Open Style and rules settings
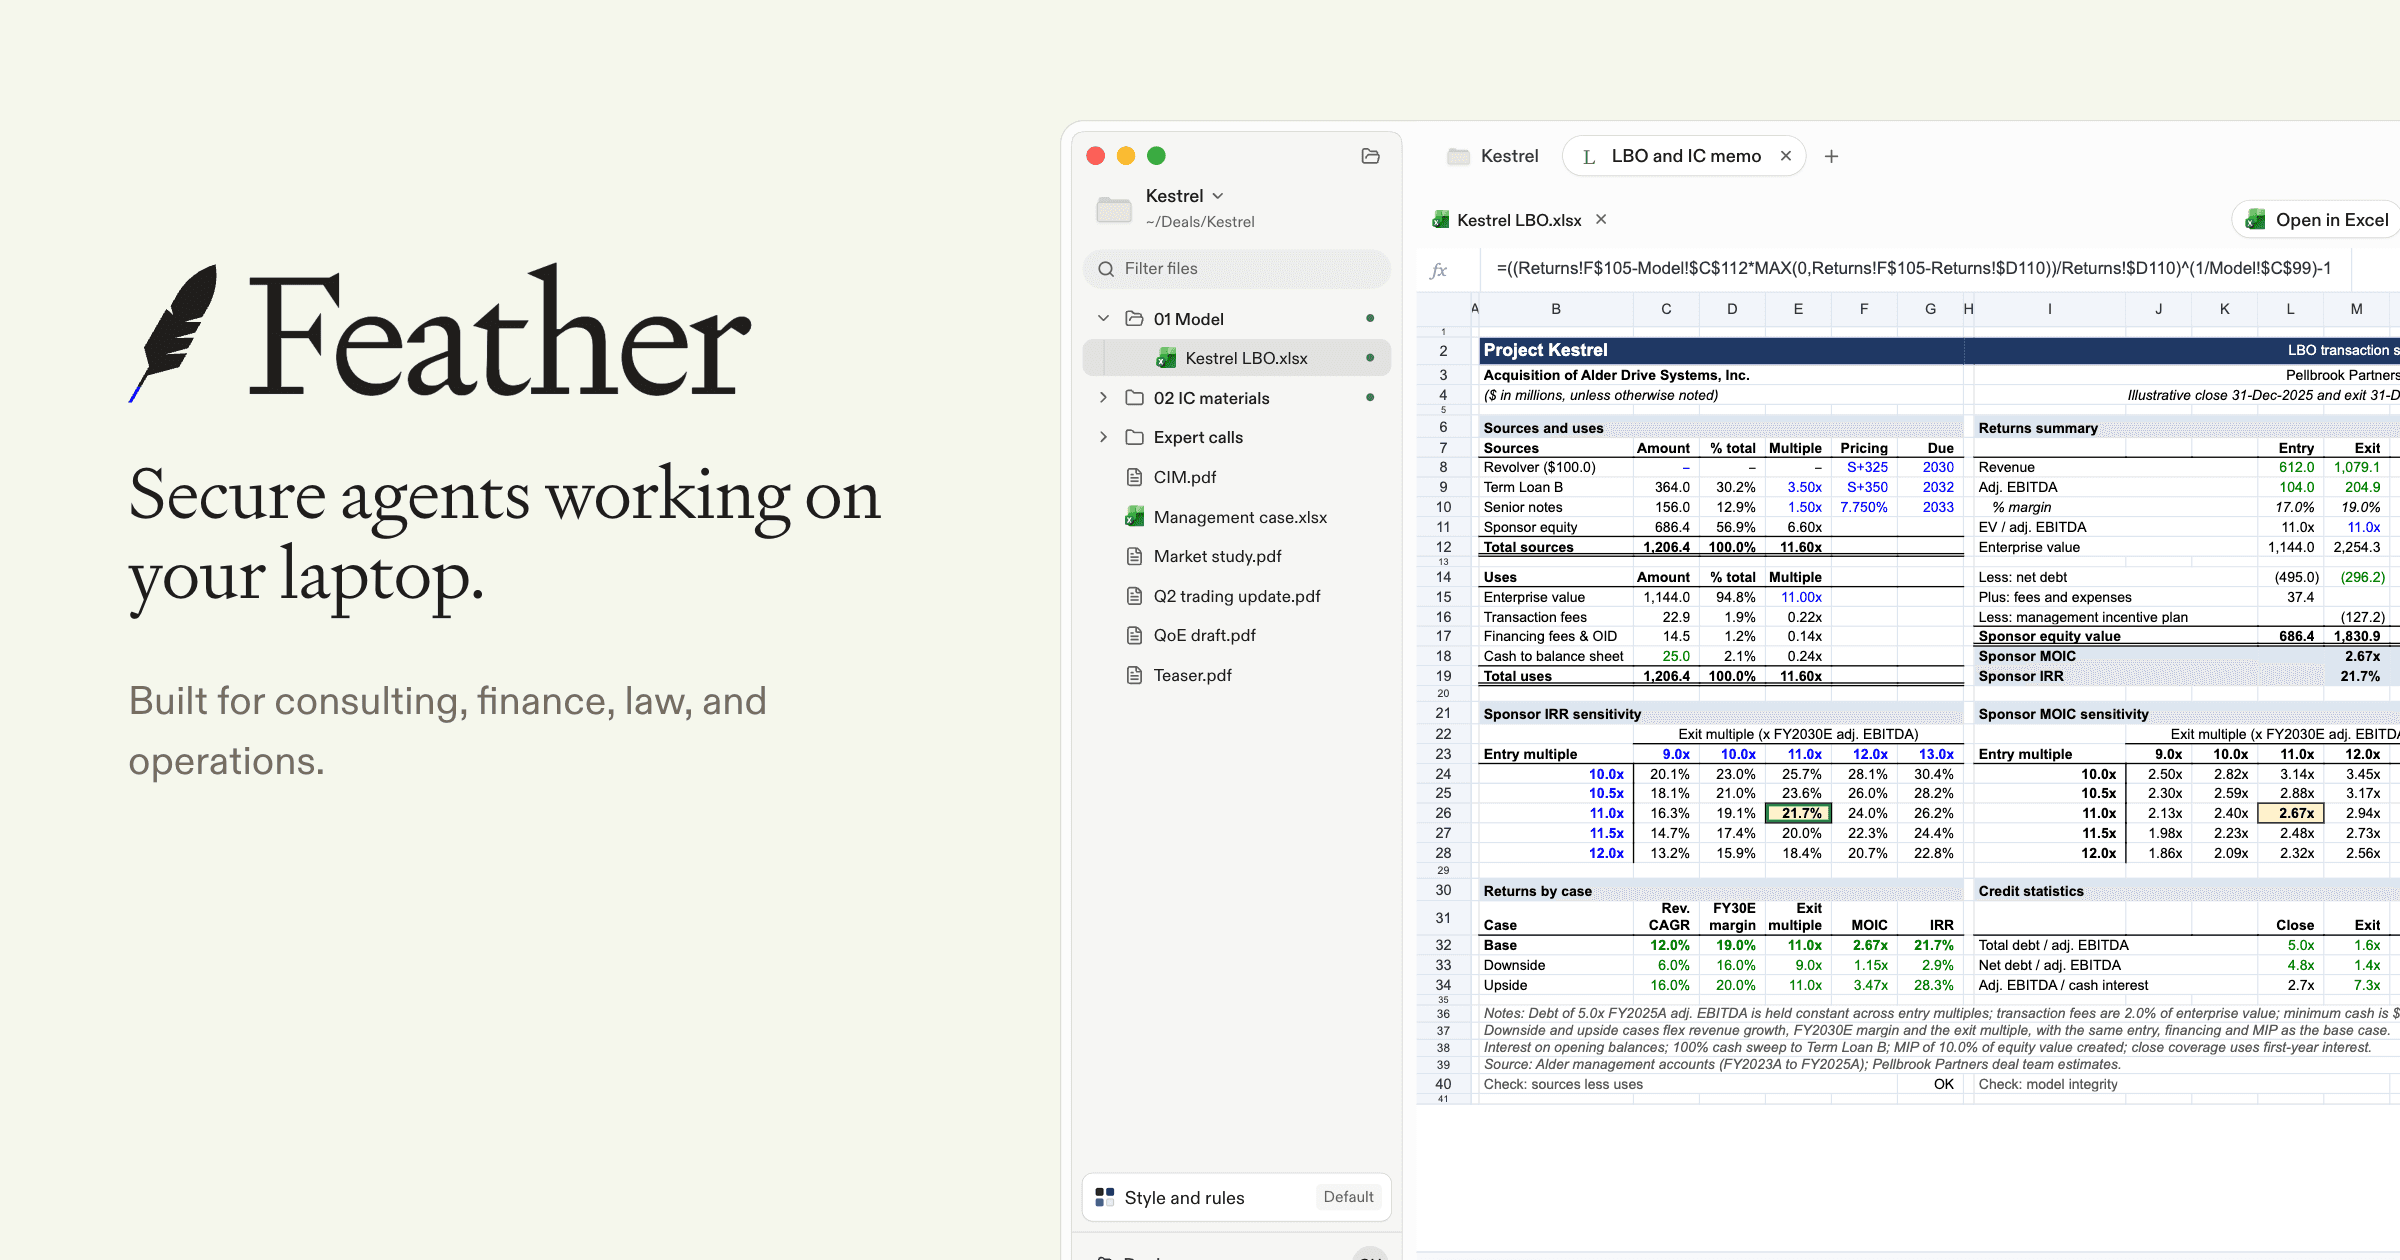 1237,1197
